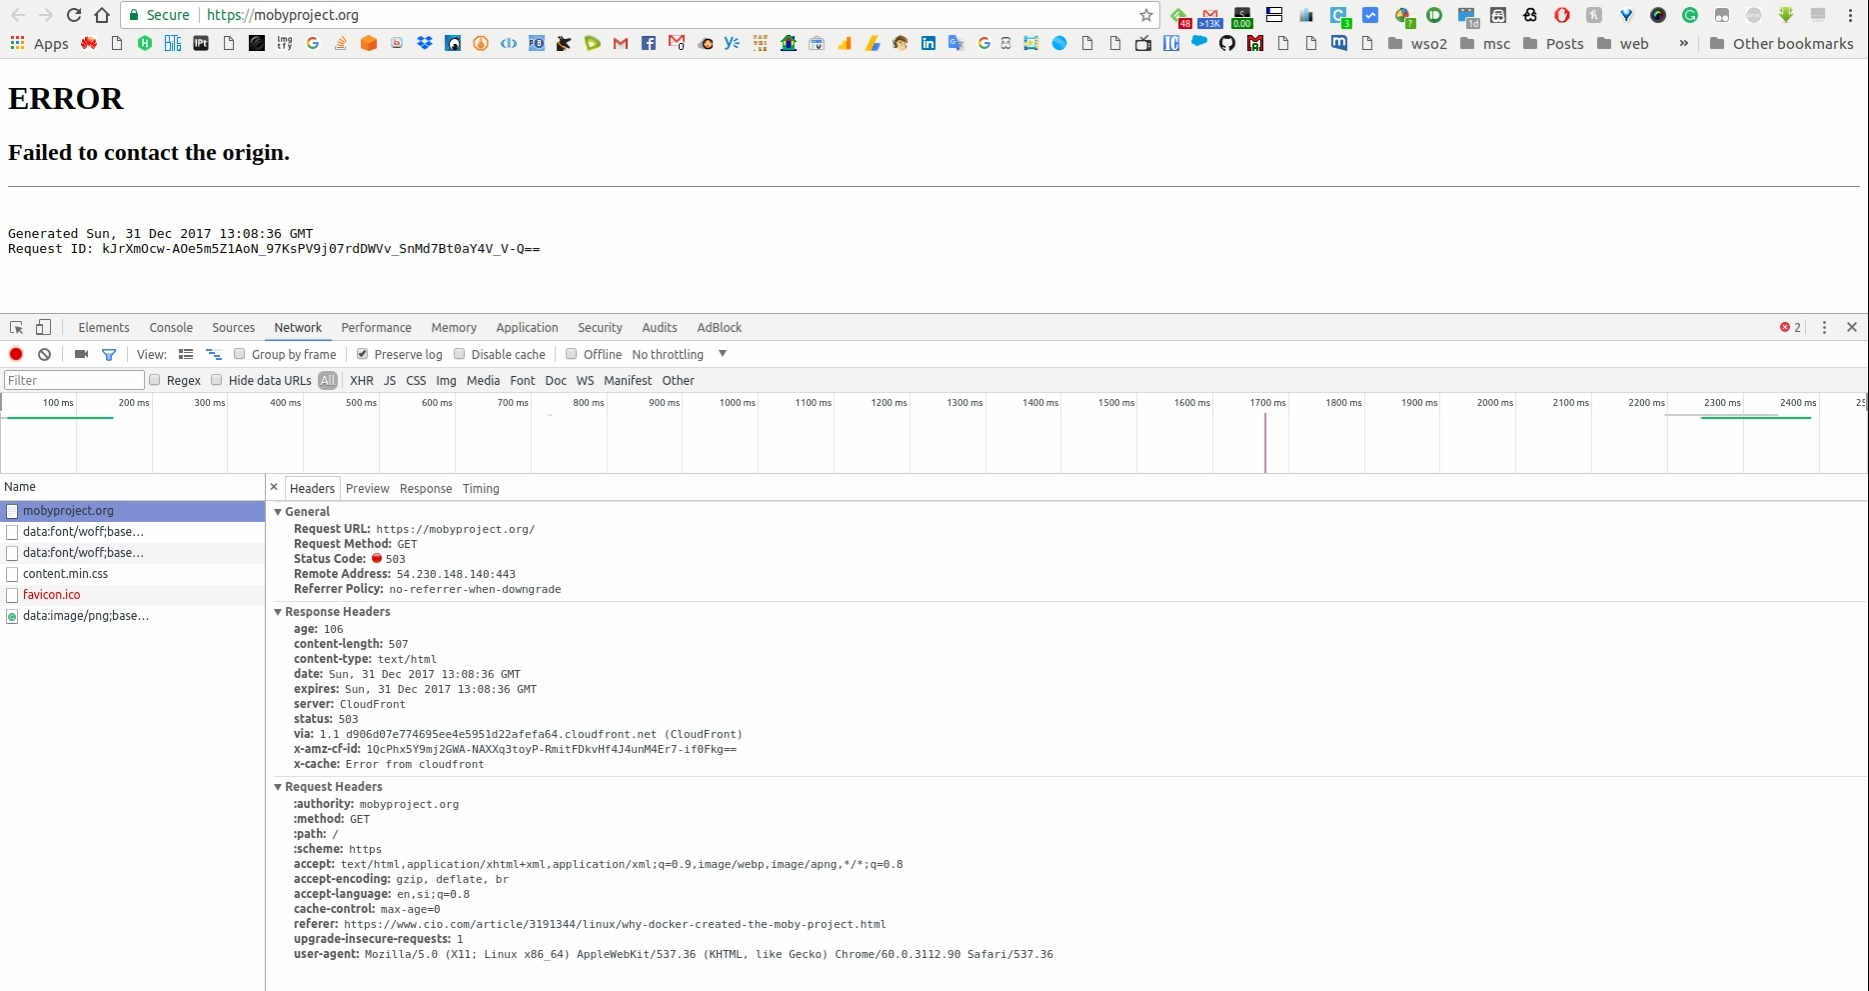Open the No throttling dropdown

(679, 354)
